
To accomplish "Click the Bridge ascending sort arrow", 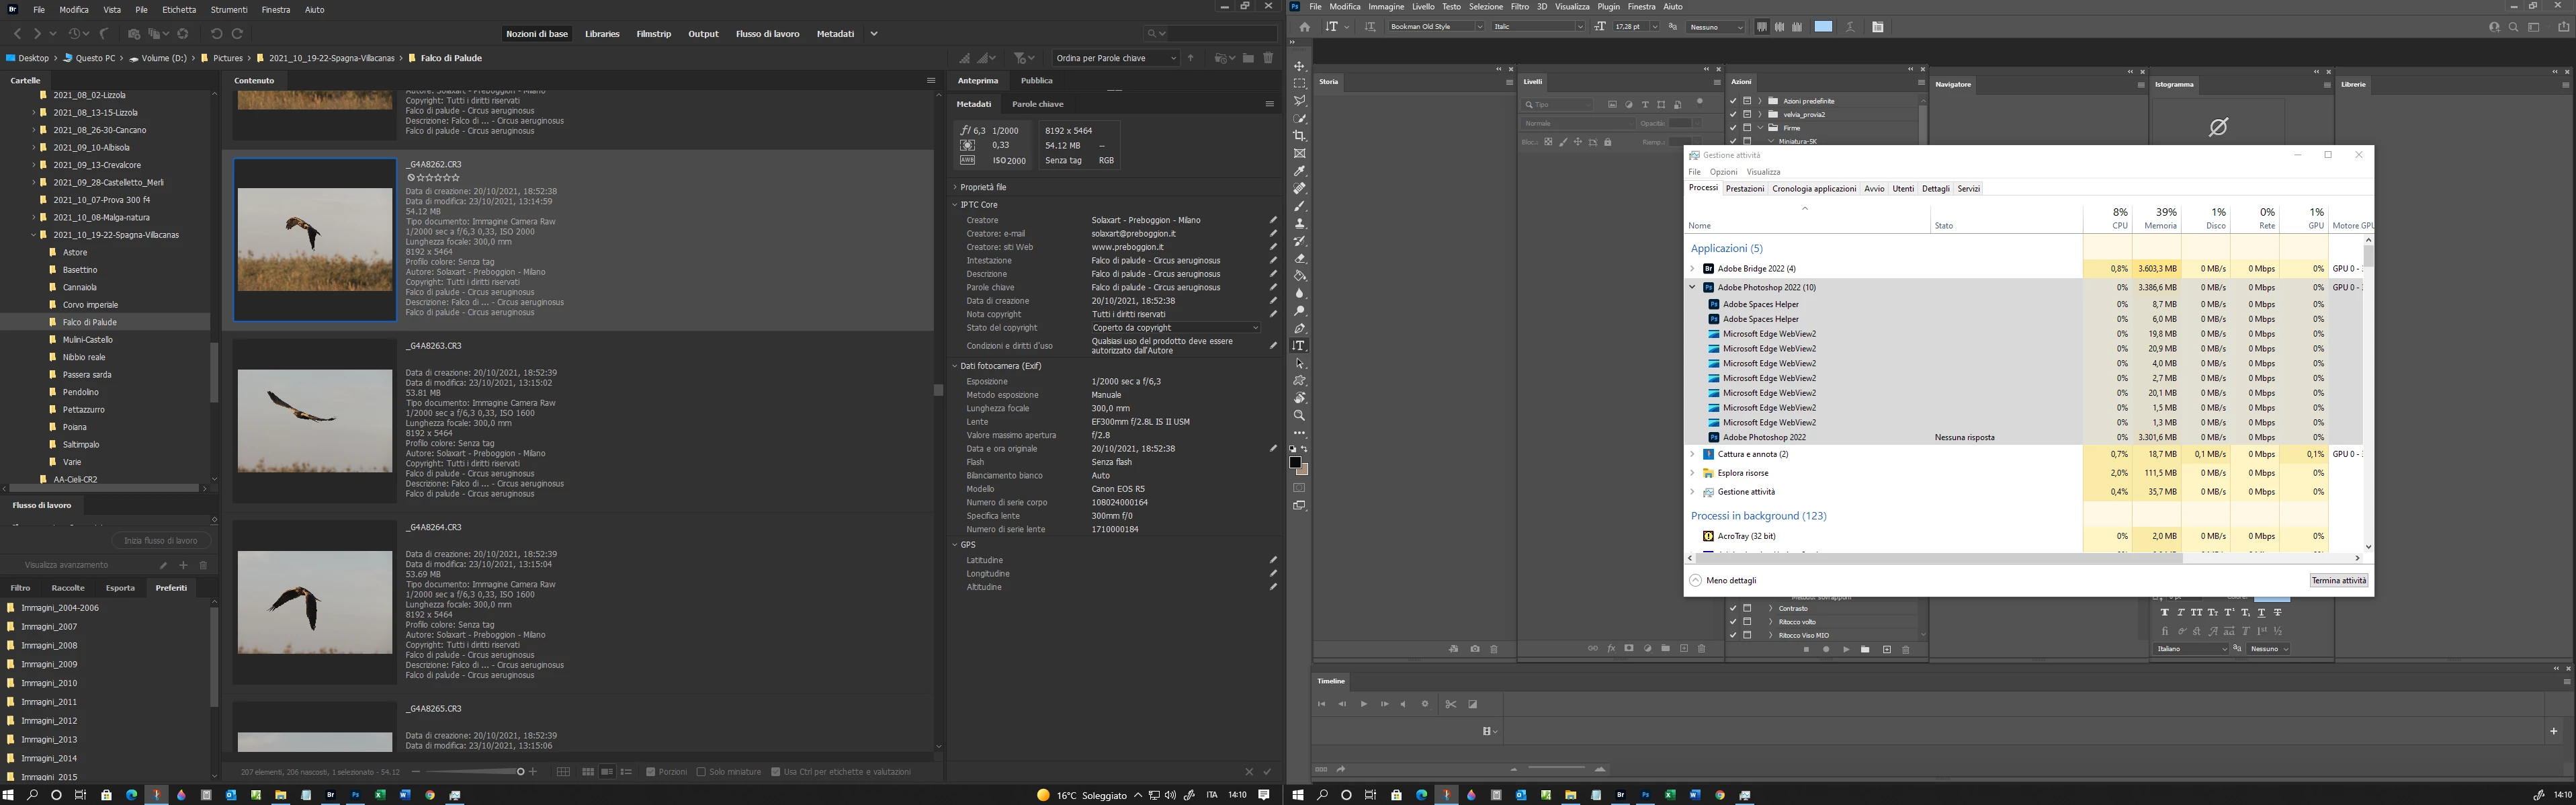I will point(1190,59).
